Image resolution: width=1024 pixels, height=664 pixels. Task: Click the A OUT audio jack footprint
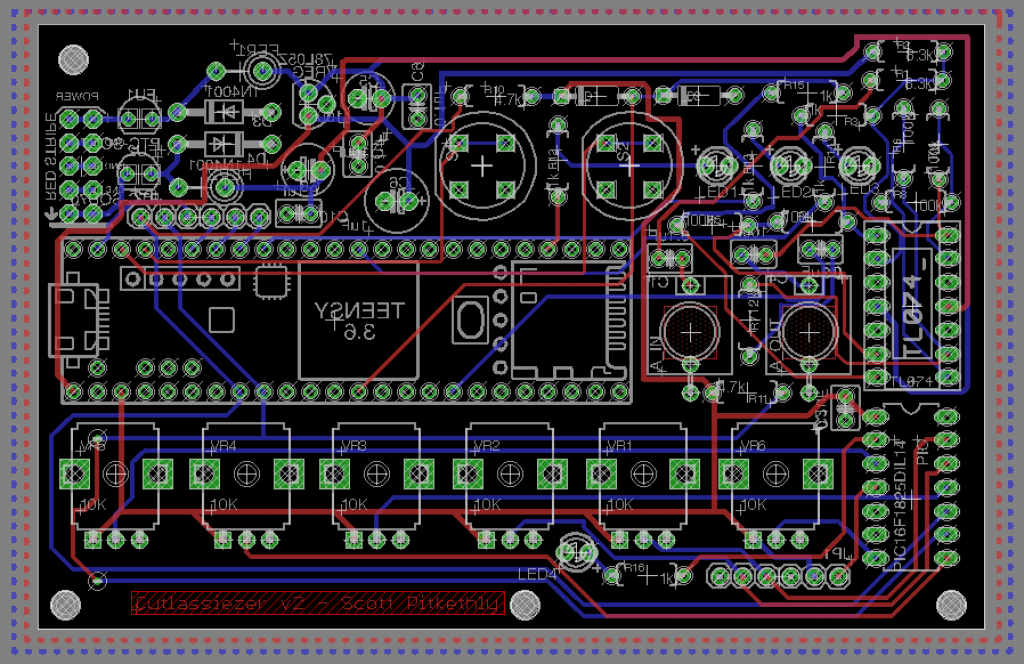tap(808, 330)
